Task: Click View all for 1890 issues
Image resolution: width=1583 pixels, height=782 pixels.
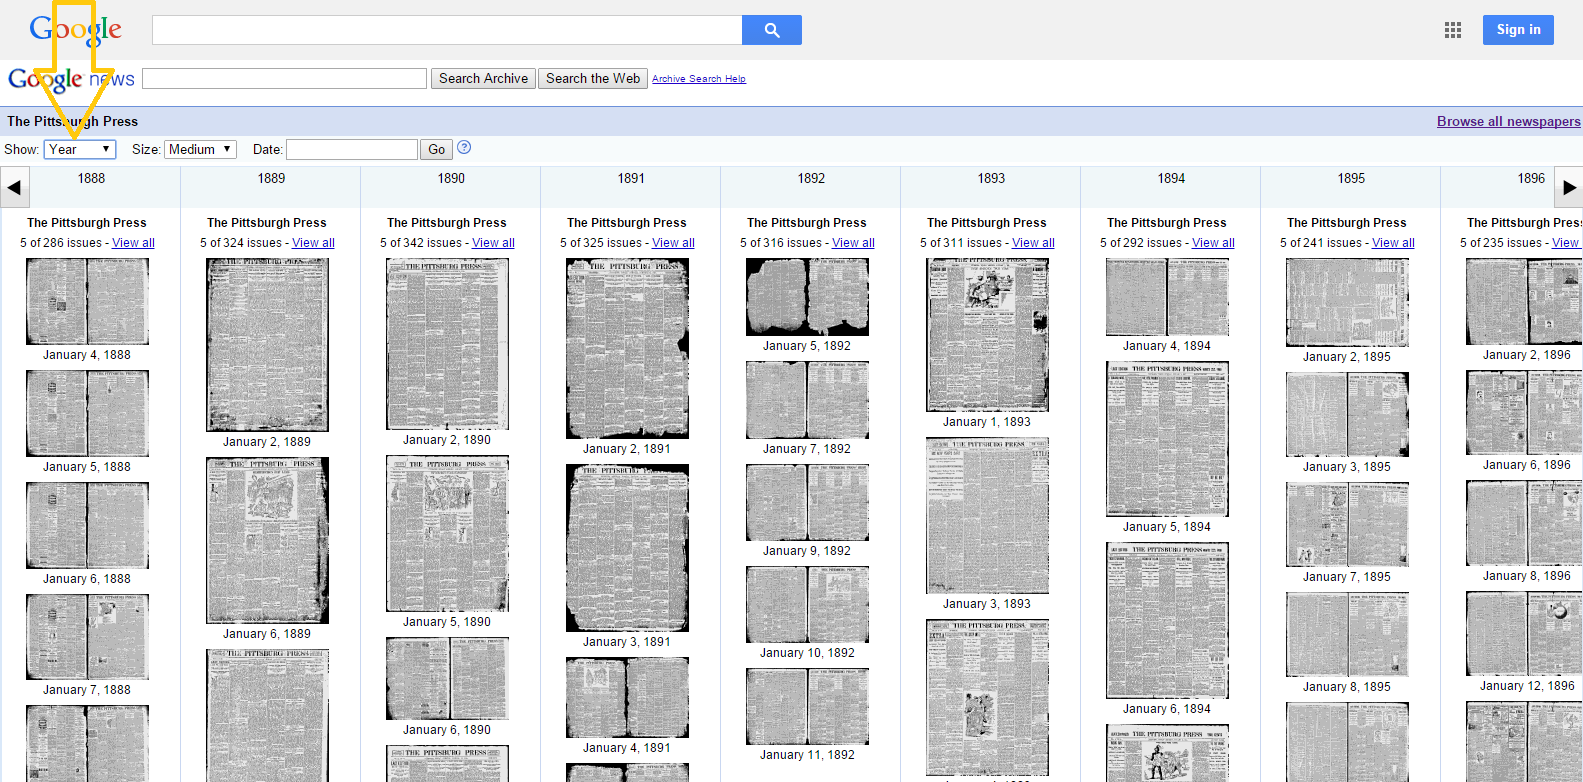Action: tap(493, 243)
